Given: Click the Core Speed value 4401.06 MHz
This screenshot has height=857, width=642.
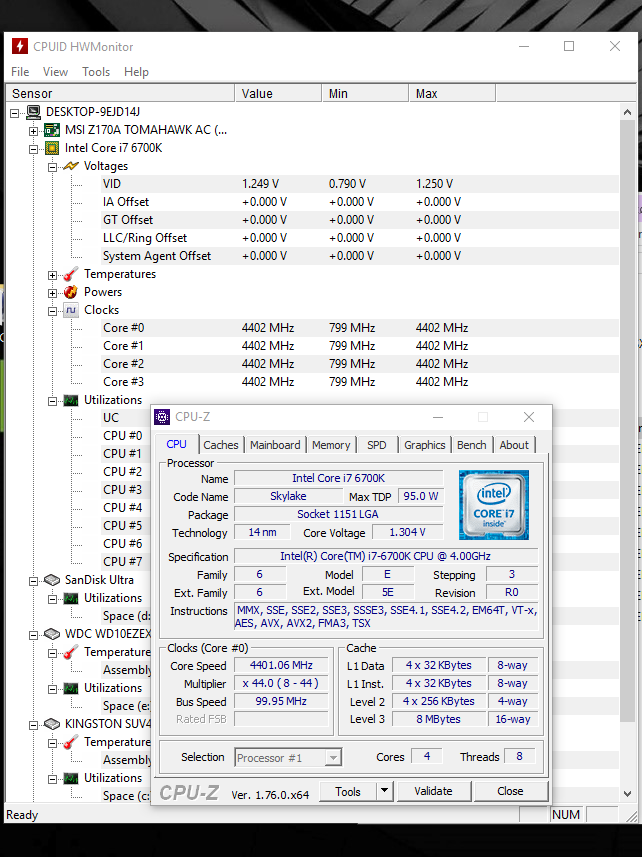Looking at the screenshot, I should tap(281, 665).
